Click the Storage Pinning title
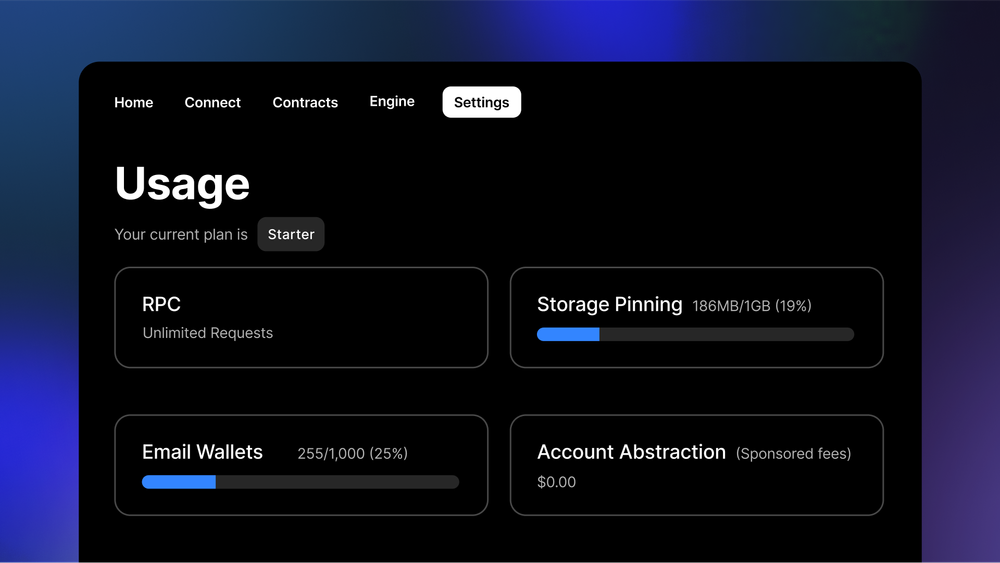Image resolution: width=1000 pixels, height=563 pixels. point(609,304)
